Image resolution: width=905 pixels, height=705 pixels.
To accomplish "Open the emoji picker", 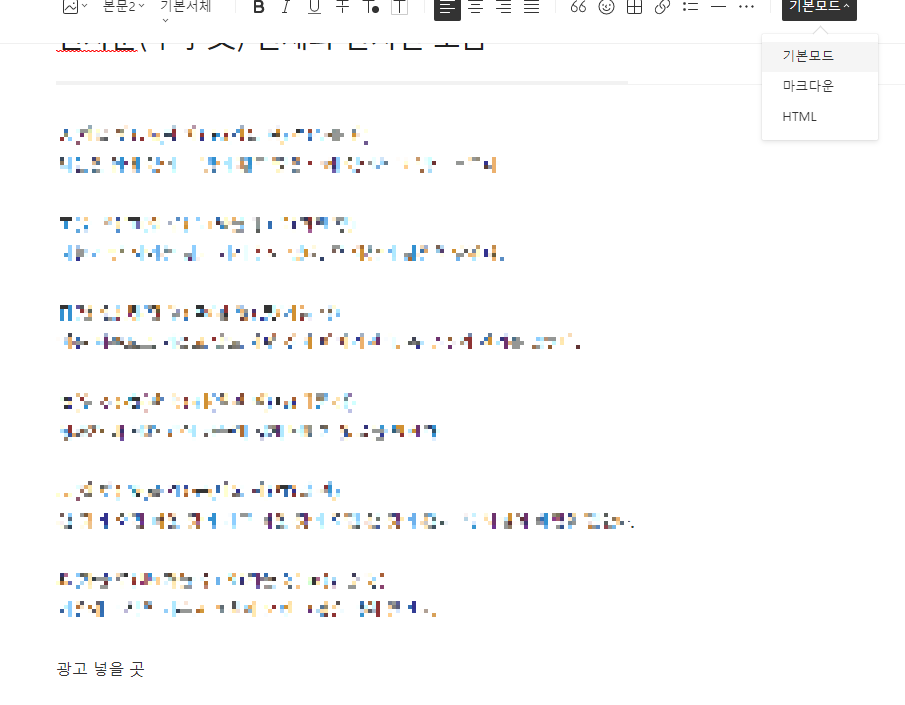I will coord(606,7).
